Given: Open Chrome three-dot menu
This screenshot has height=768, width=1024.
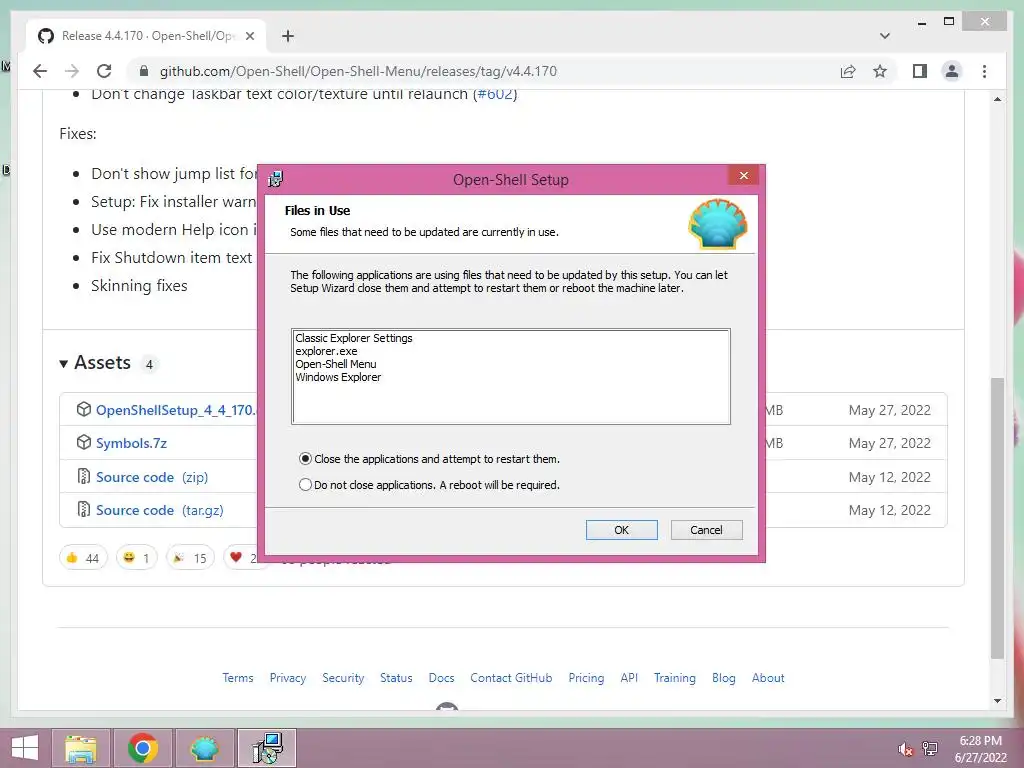Looking at the screenshot, I should [x=984, y=71].
